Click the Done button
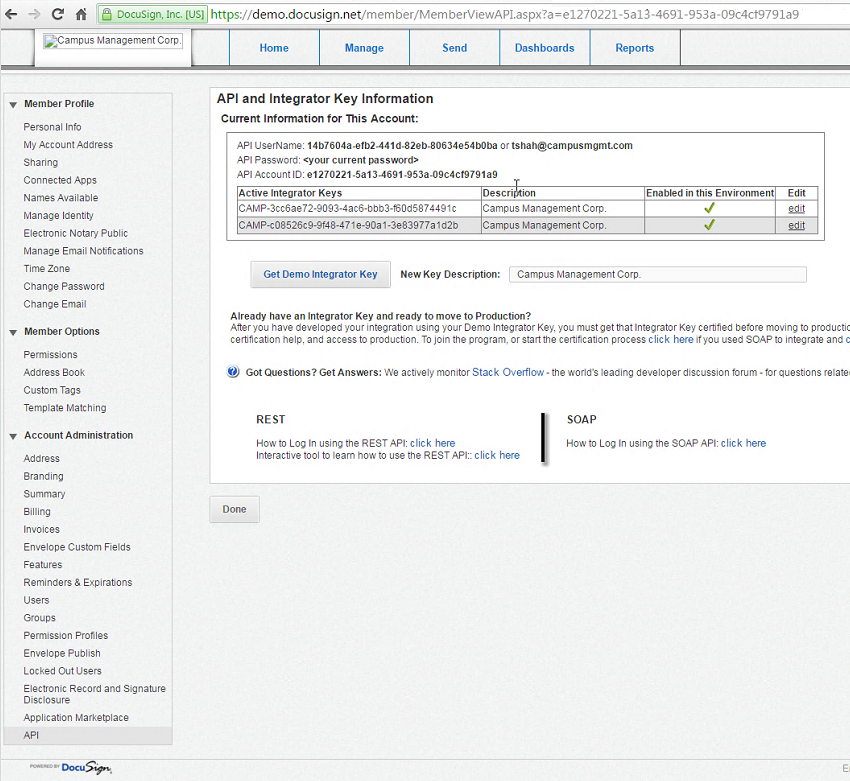The height and width of the screenshot is (781, 850). point(234,509)
